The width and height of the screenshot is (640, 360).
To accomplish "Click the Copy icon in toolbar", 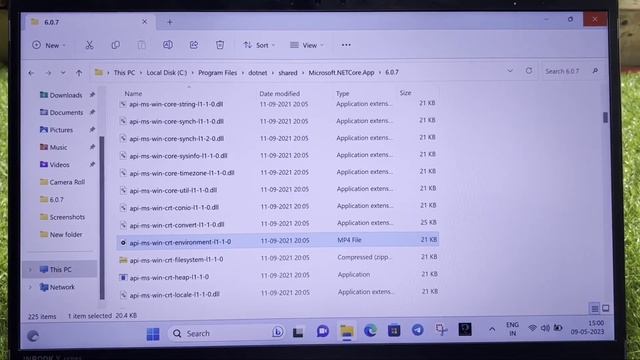I will pos(116,45).
